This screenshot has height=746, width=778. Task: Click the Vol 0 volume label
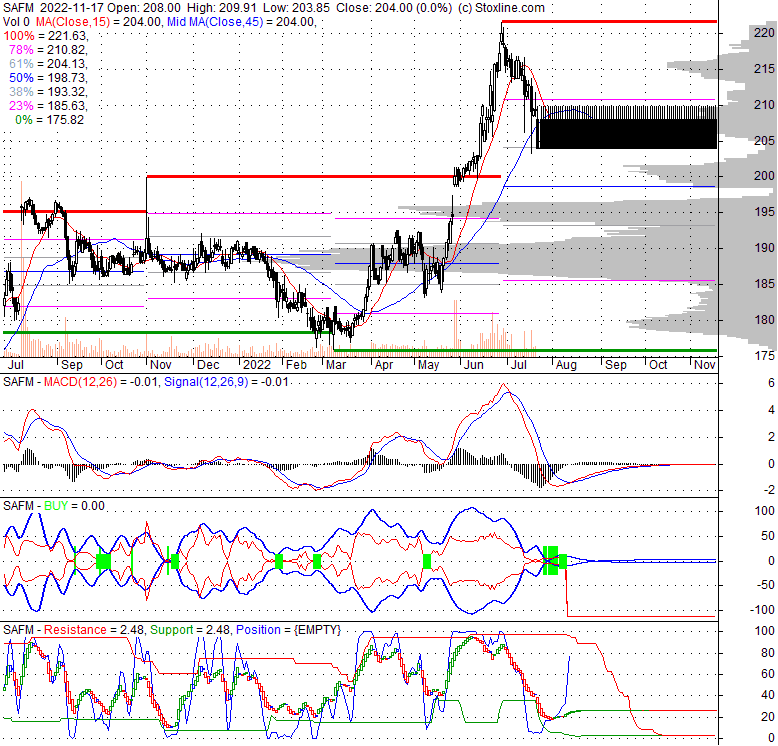pos(16,22)
